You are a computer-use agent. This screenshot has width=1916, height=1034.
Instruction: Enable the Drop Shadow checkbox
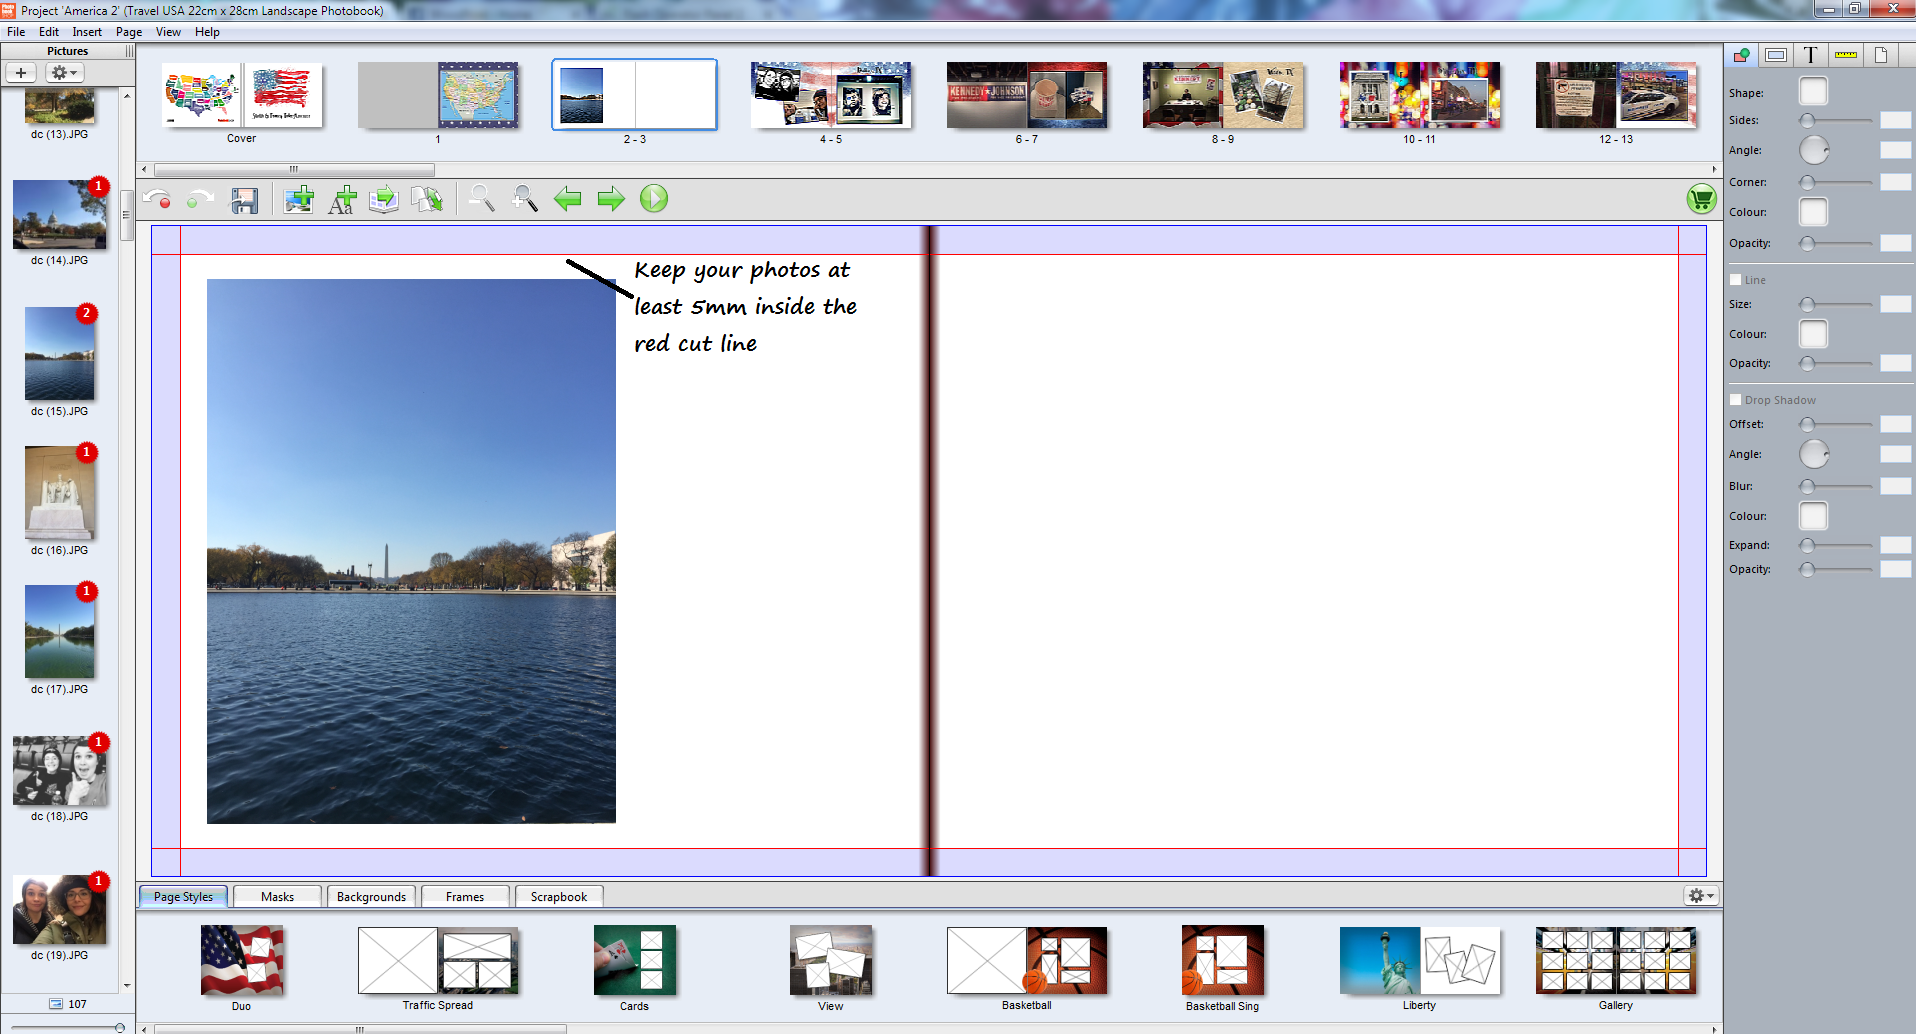[x=1736, y=400]
